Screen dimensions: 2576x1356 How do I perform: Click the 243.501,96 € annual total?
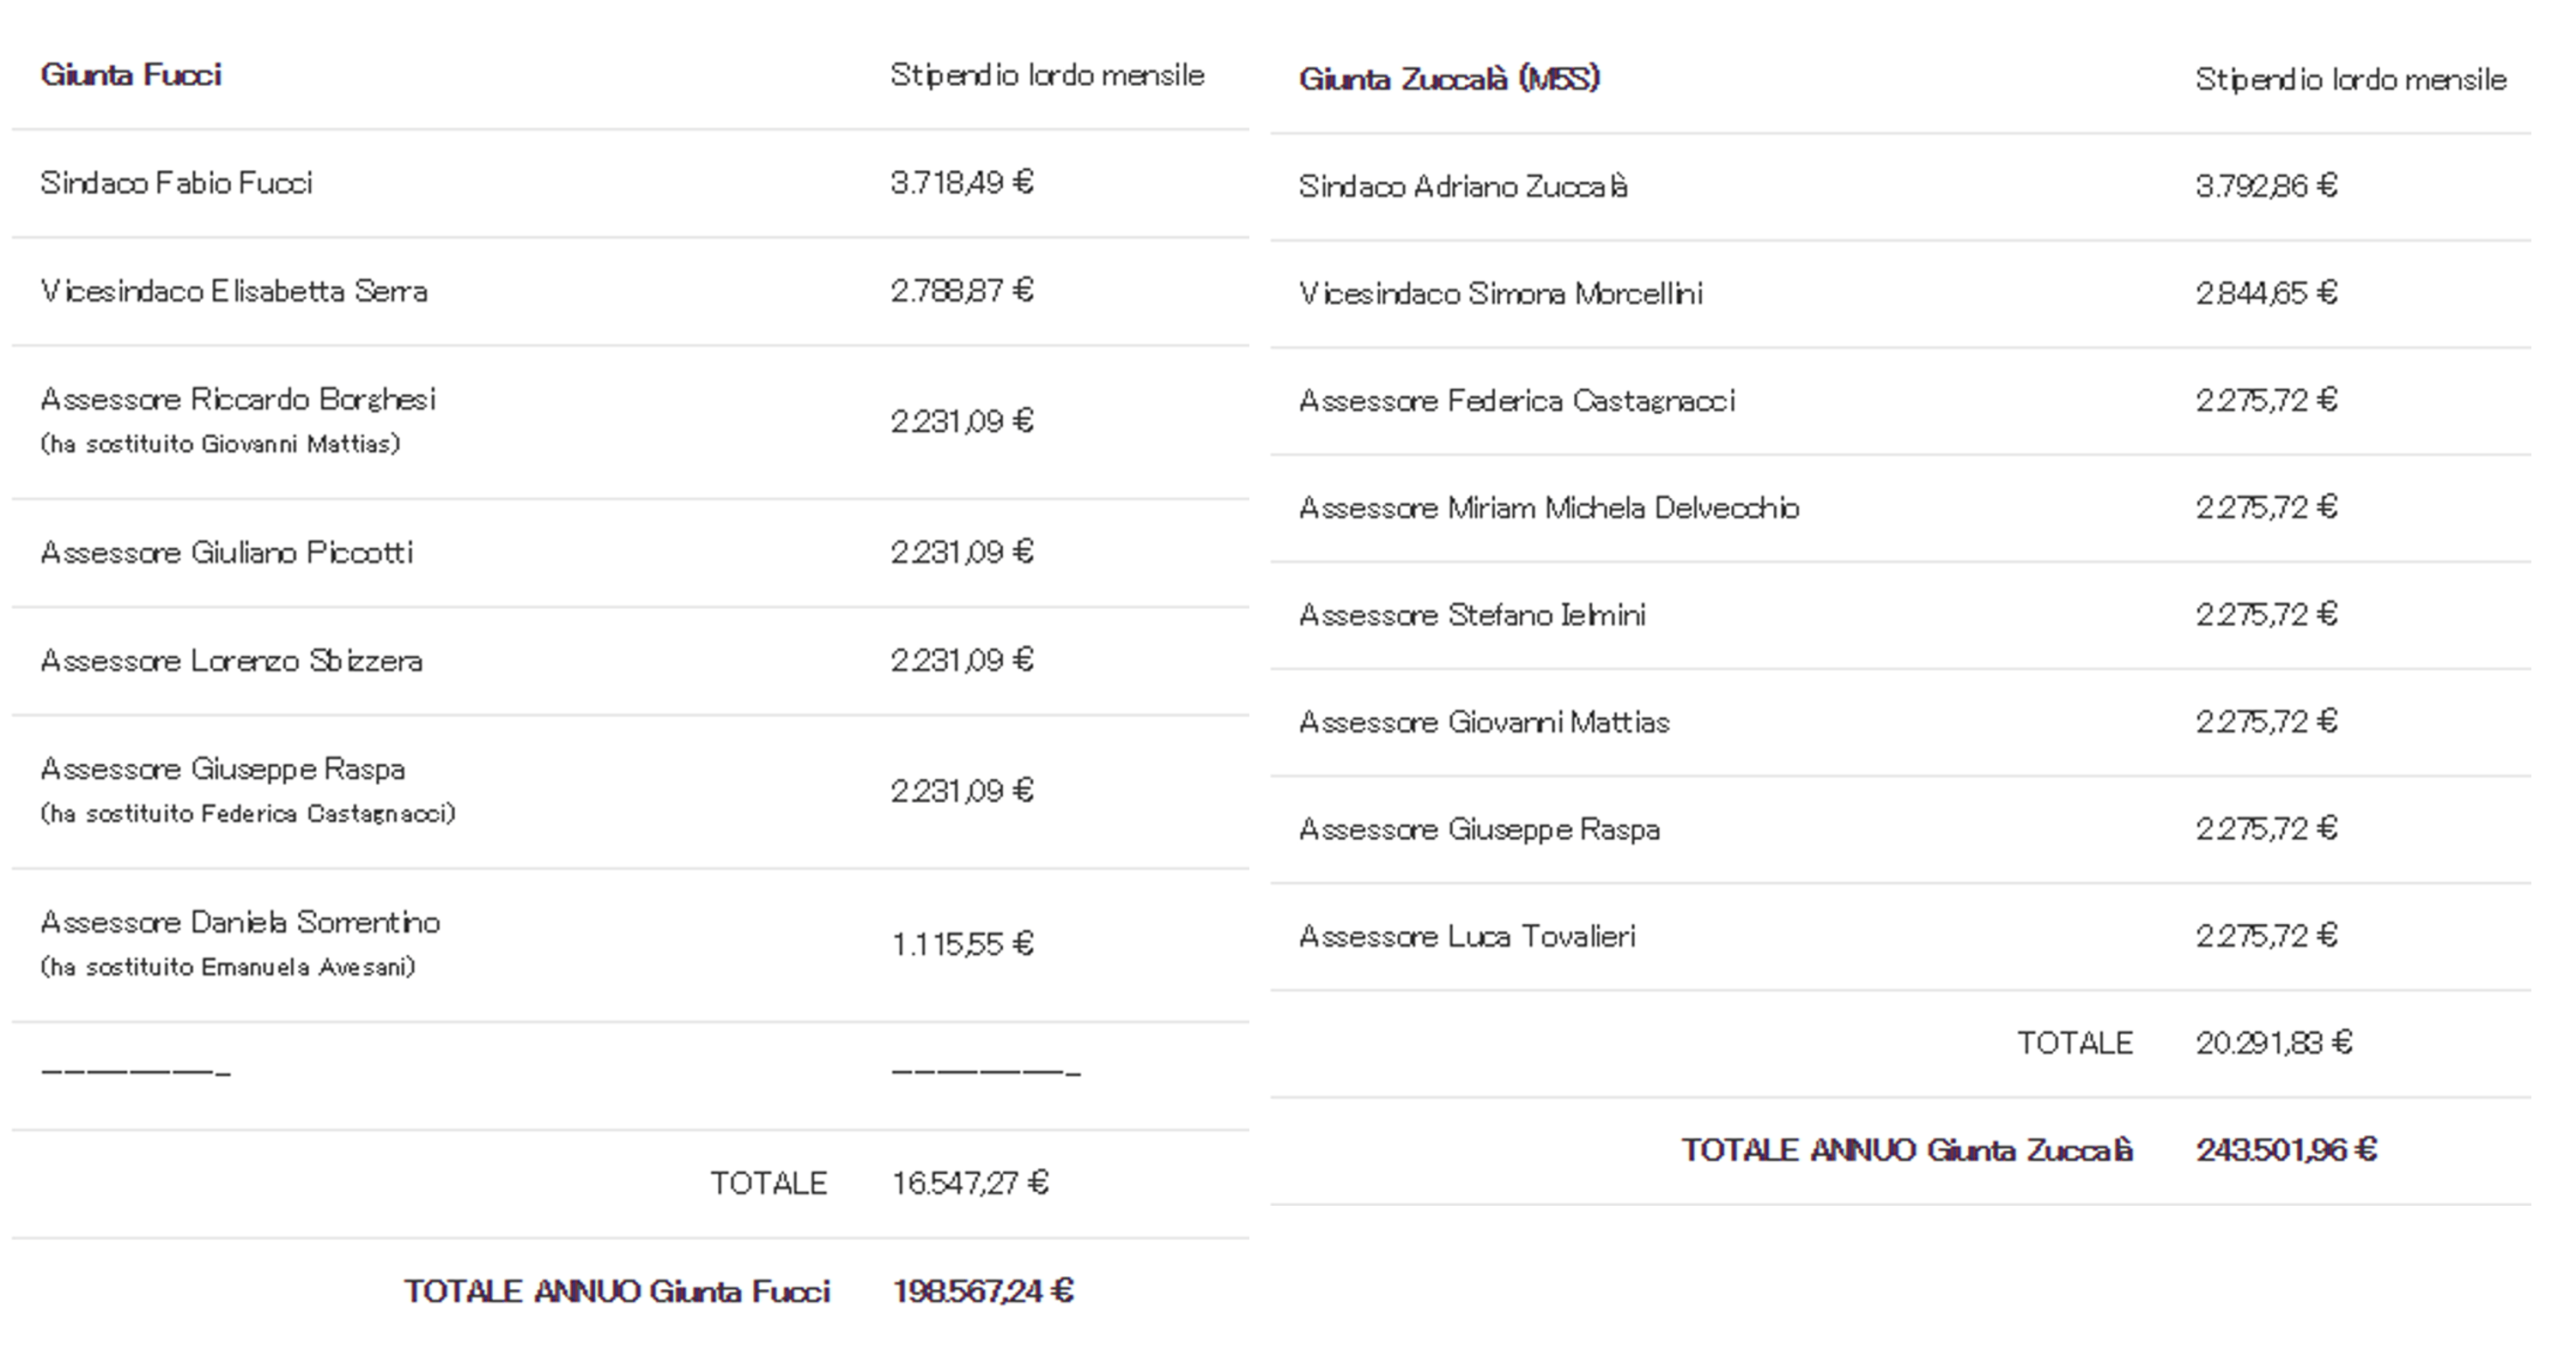[x=2287, y=1151]
